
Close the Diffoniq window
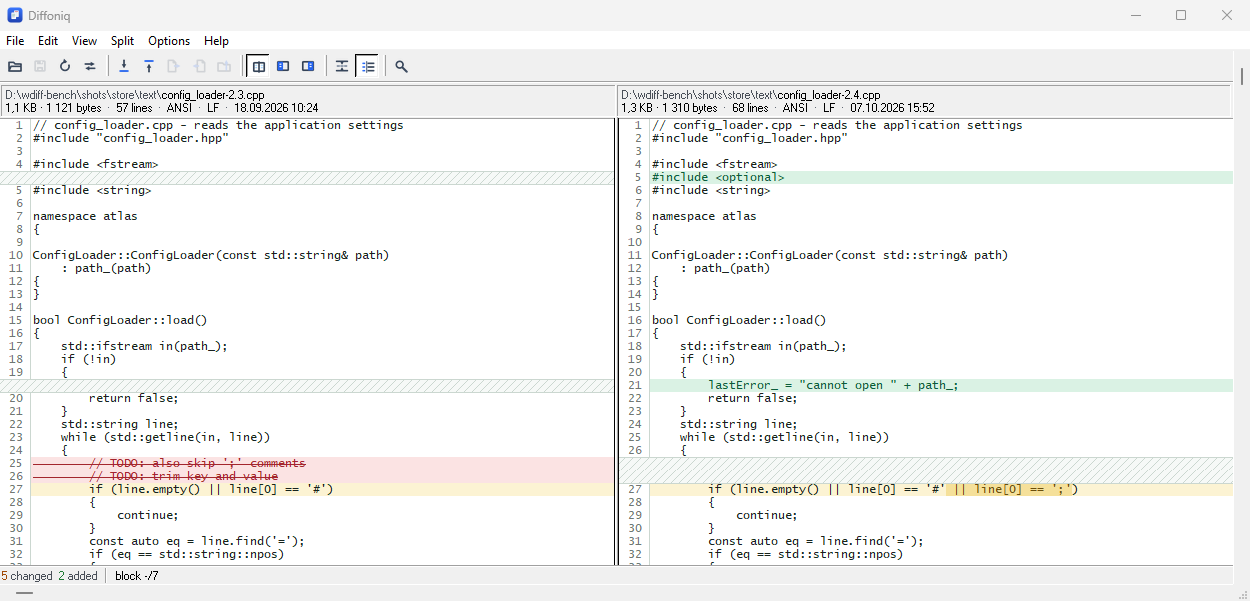pos(1227,15)
